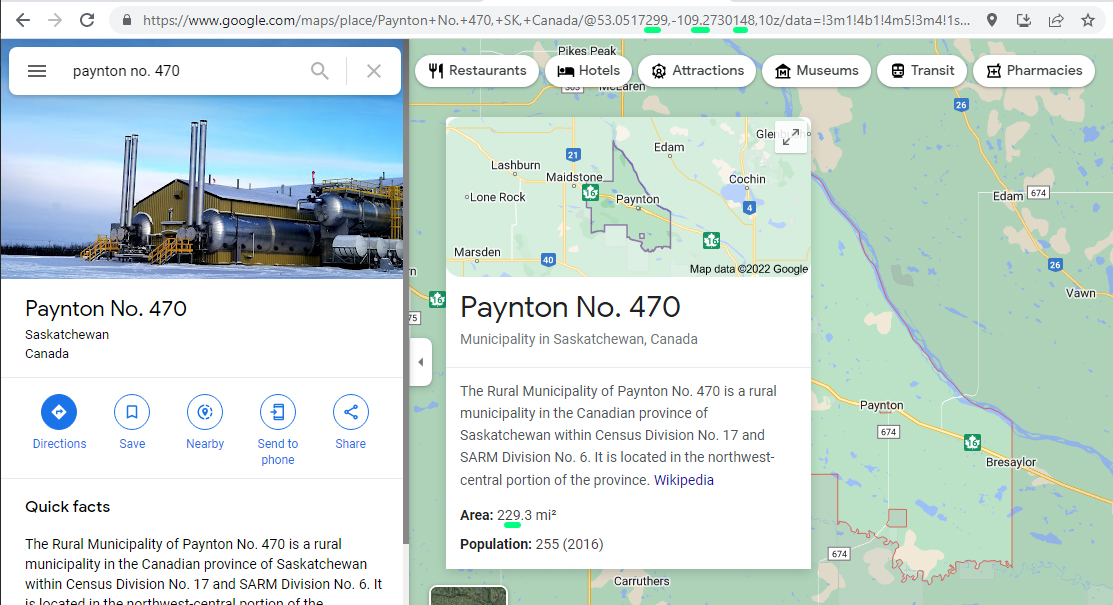1113x605 pixels.
Task: Select the URL in the address bar
Action: point(556,20)
